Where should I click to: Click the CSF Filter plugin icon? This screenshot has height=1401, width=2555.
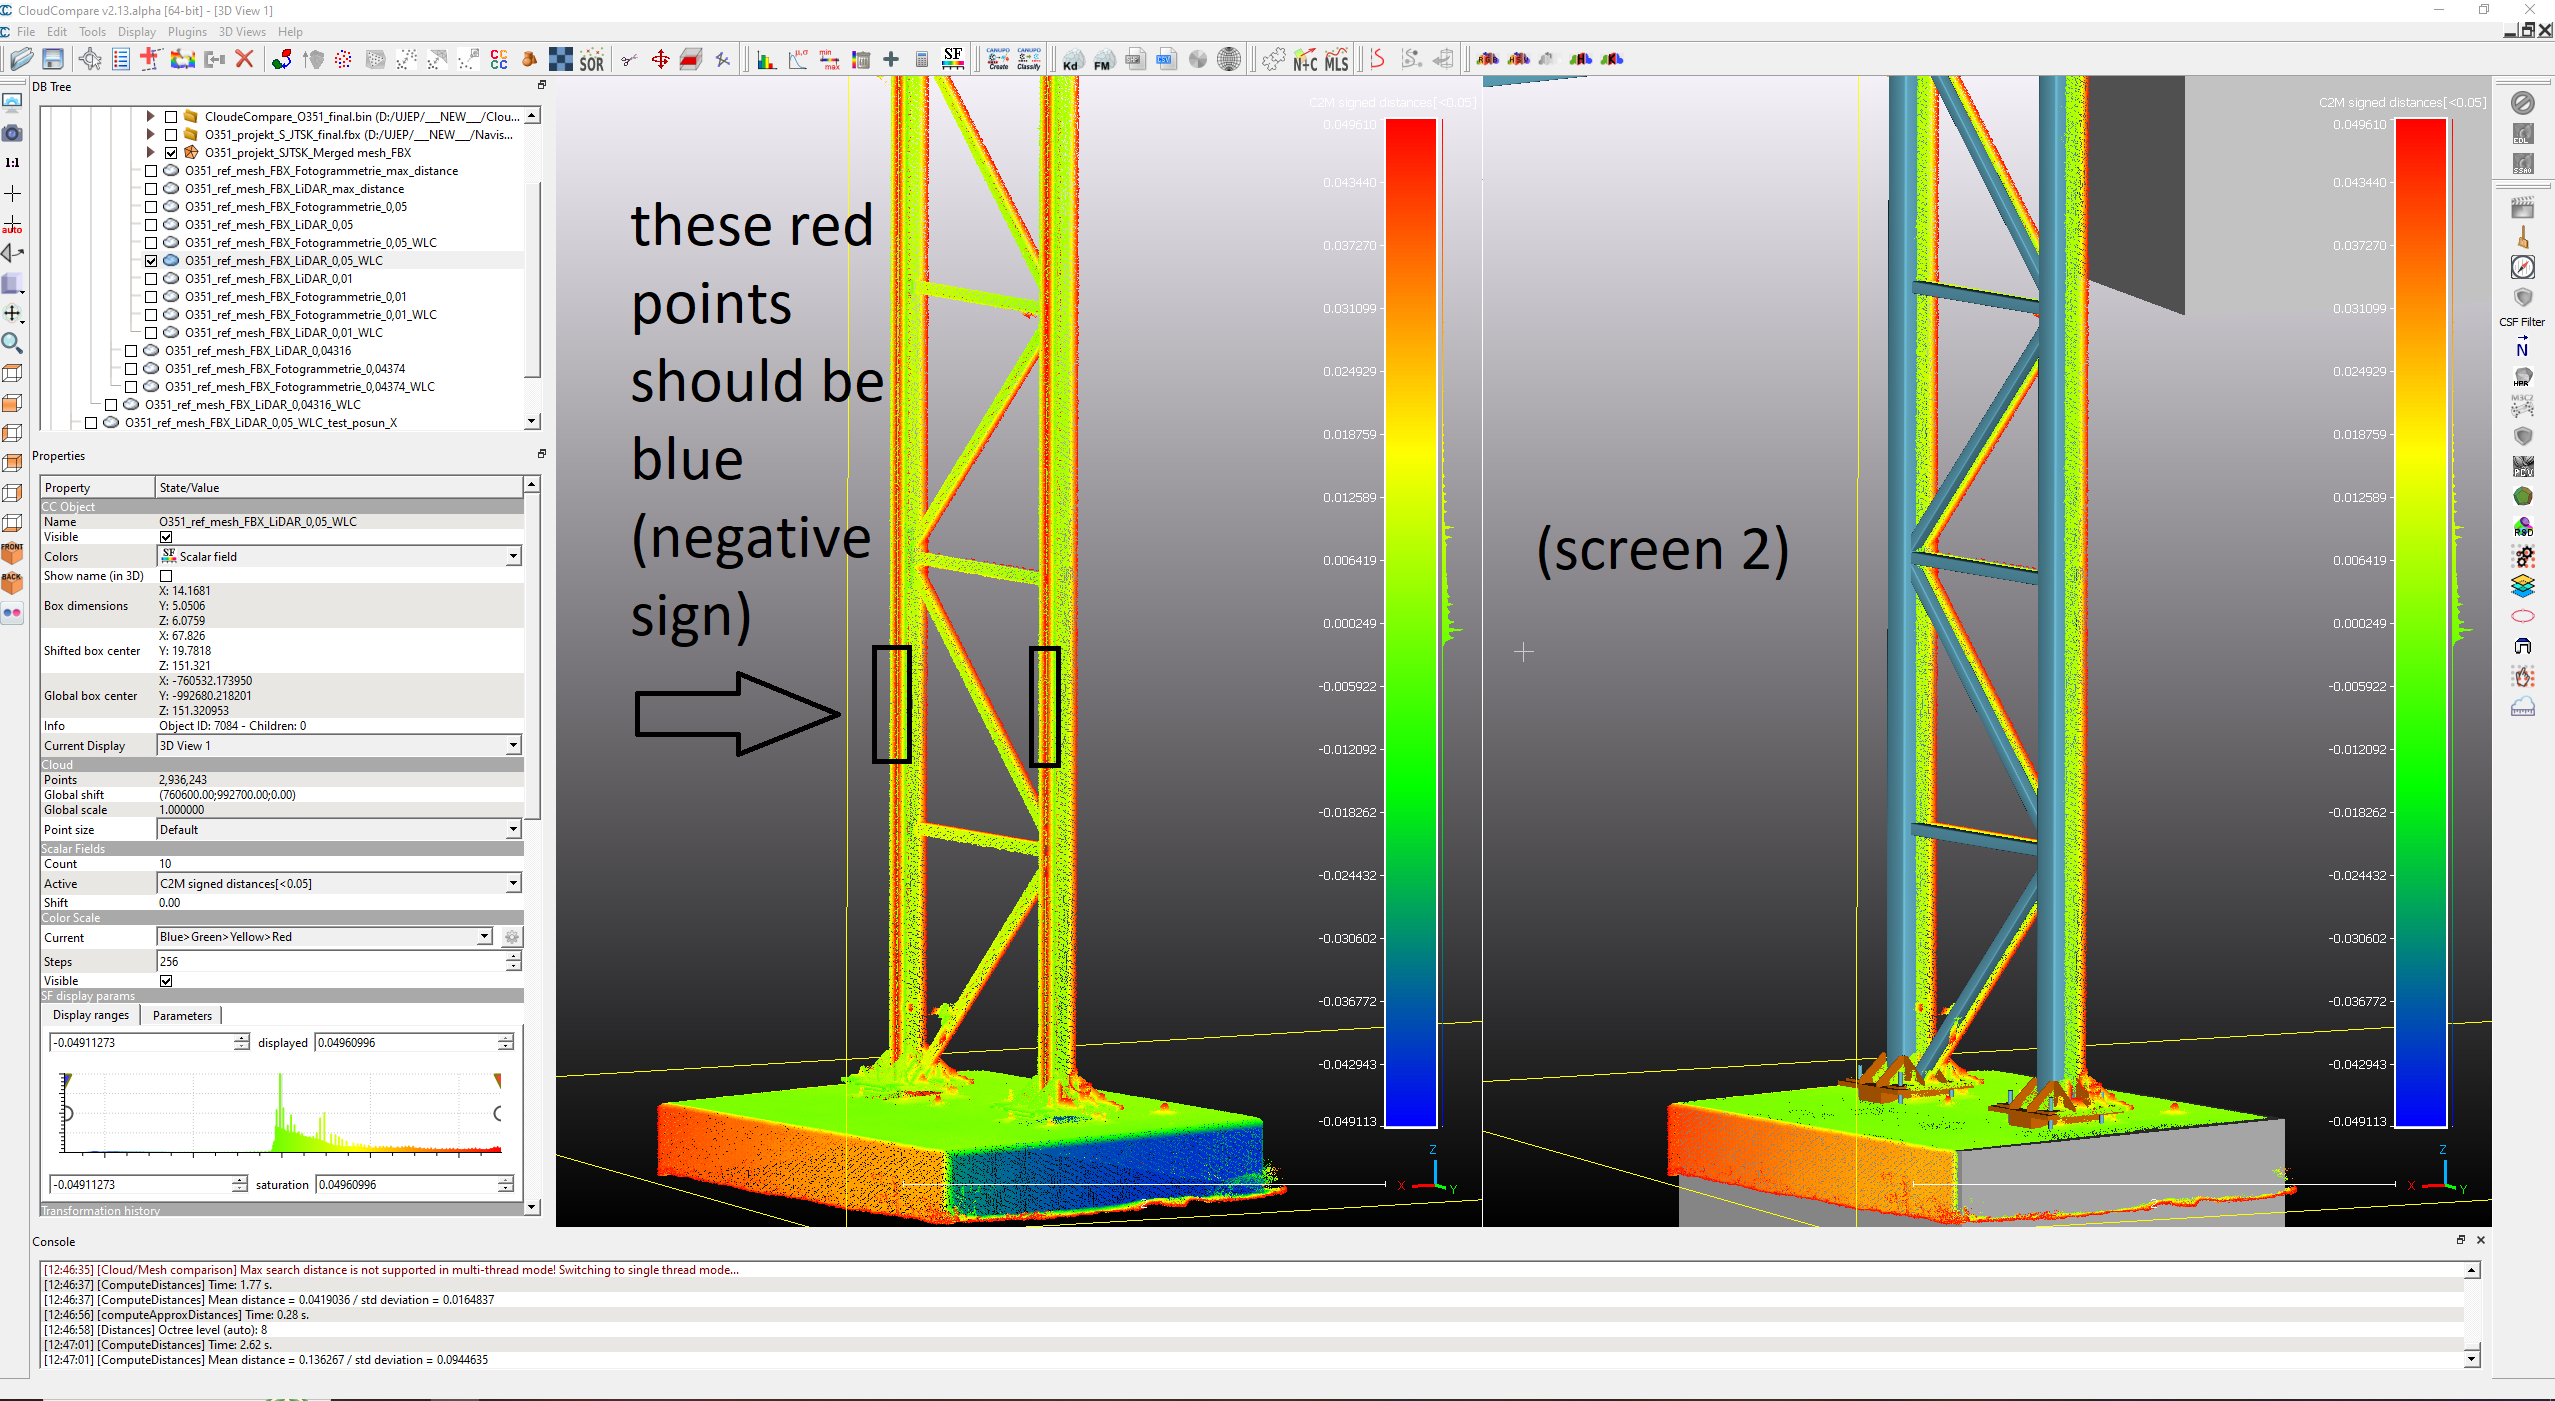(x=2522, y=299)
